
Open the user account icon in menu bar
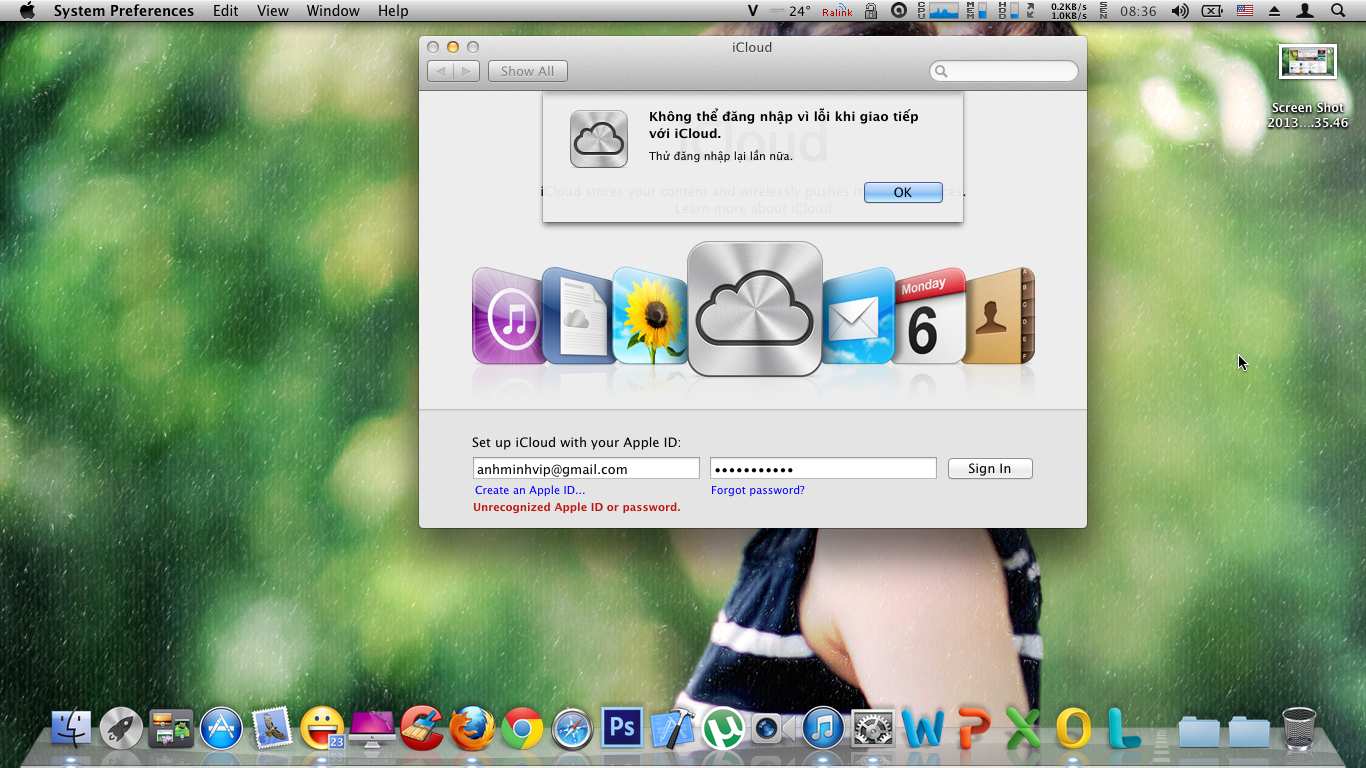pos(1305,11)
